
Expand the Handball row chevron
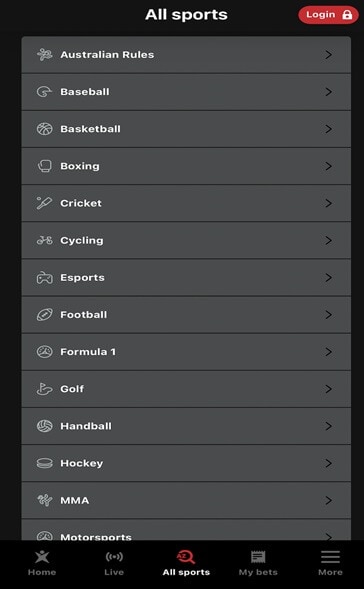(329, 426)
